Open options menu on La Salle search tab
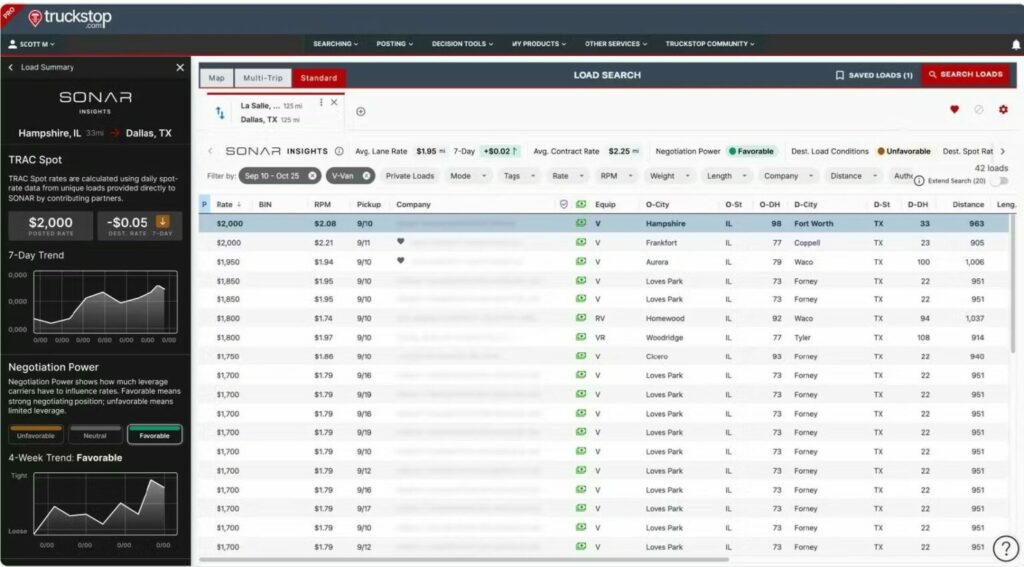Screen dimensions: 1024x567 pos(321,103)
